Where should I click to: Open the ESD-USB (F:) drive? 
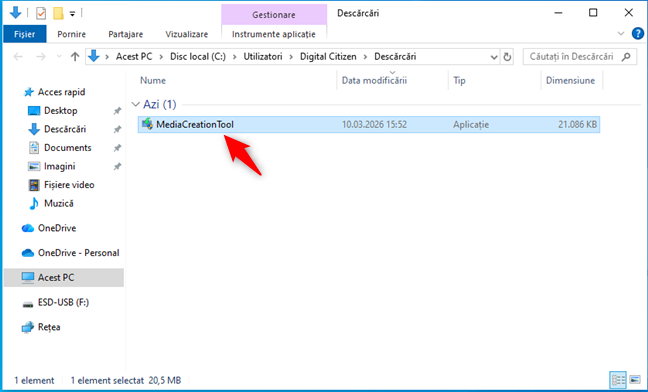(63, 302)
